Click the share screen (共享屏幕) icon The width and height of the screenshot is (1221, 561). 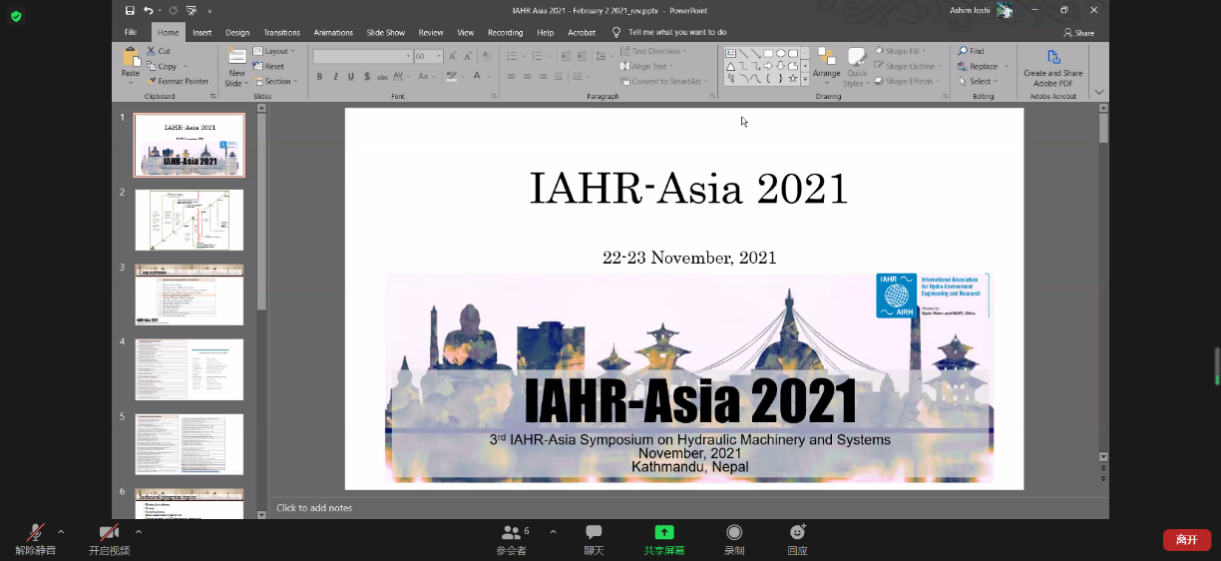[x=664, y=533]
